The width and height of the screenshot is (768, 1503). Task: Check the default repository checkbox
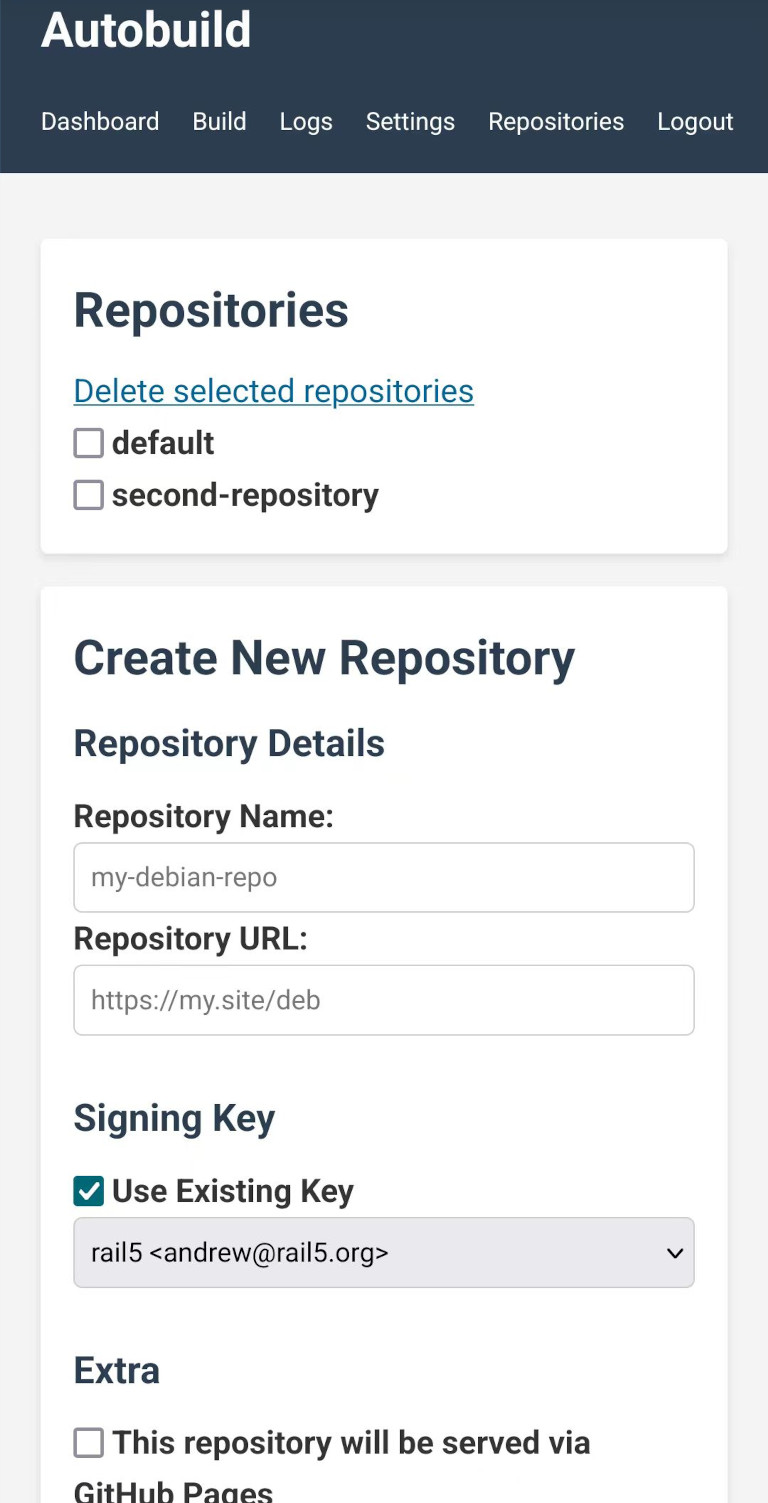(x=89, y=443)
